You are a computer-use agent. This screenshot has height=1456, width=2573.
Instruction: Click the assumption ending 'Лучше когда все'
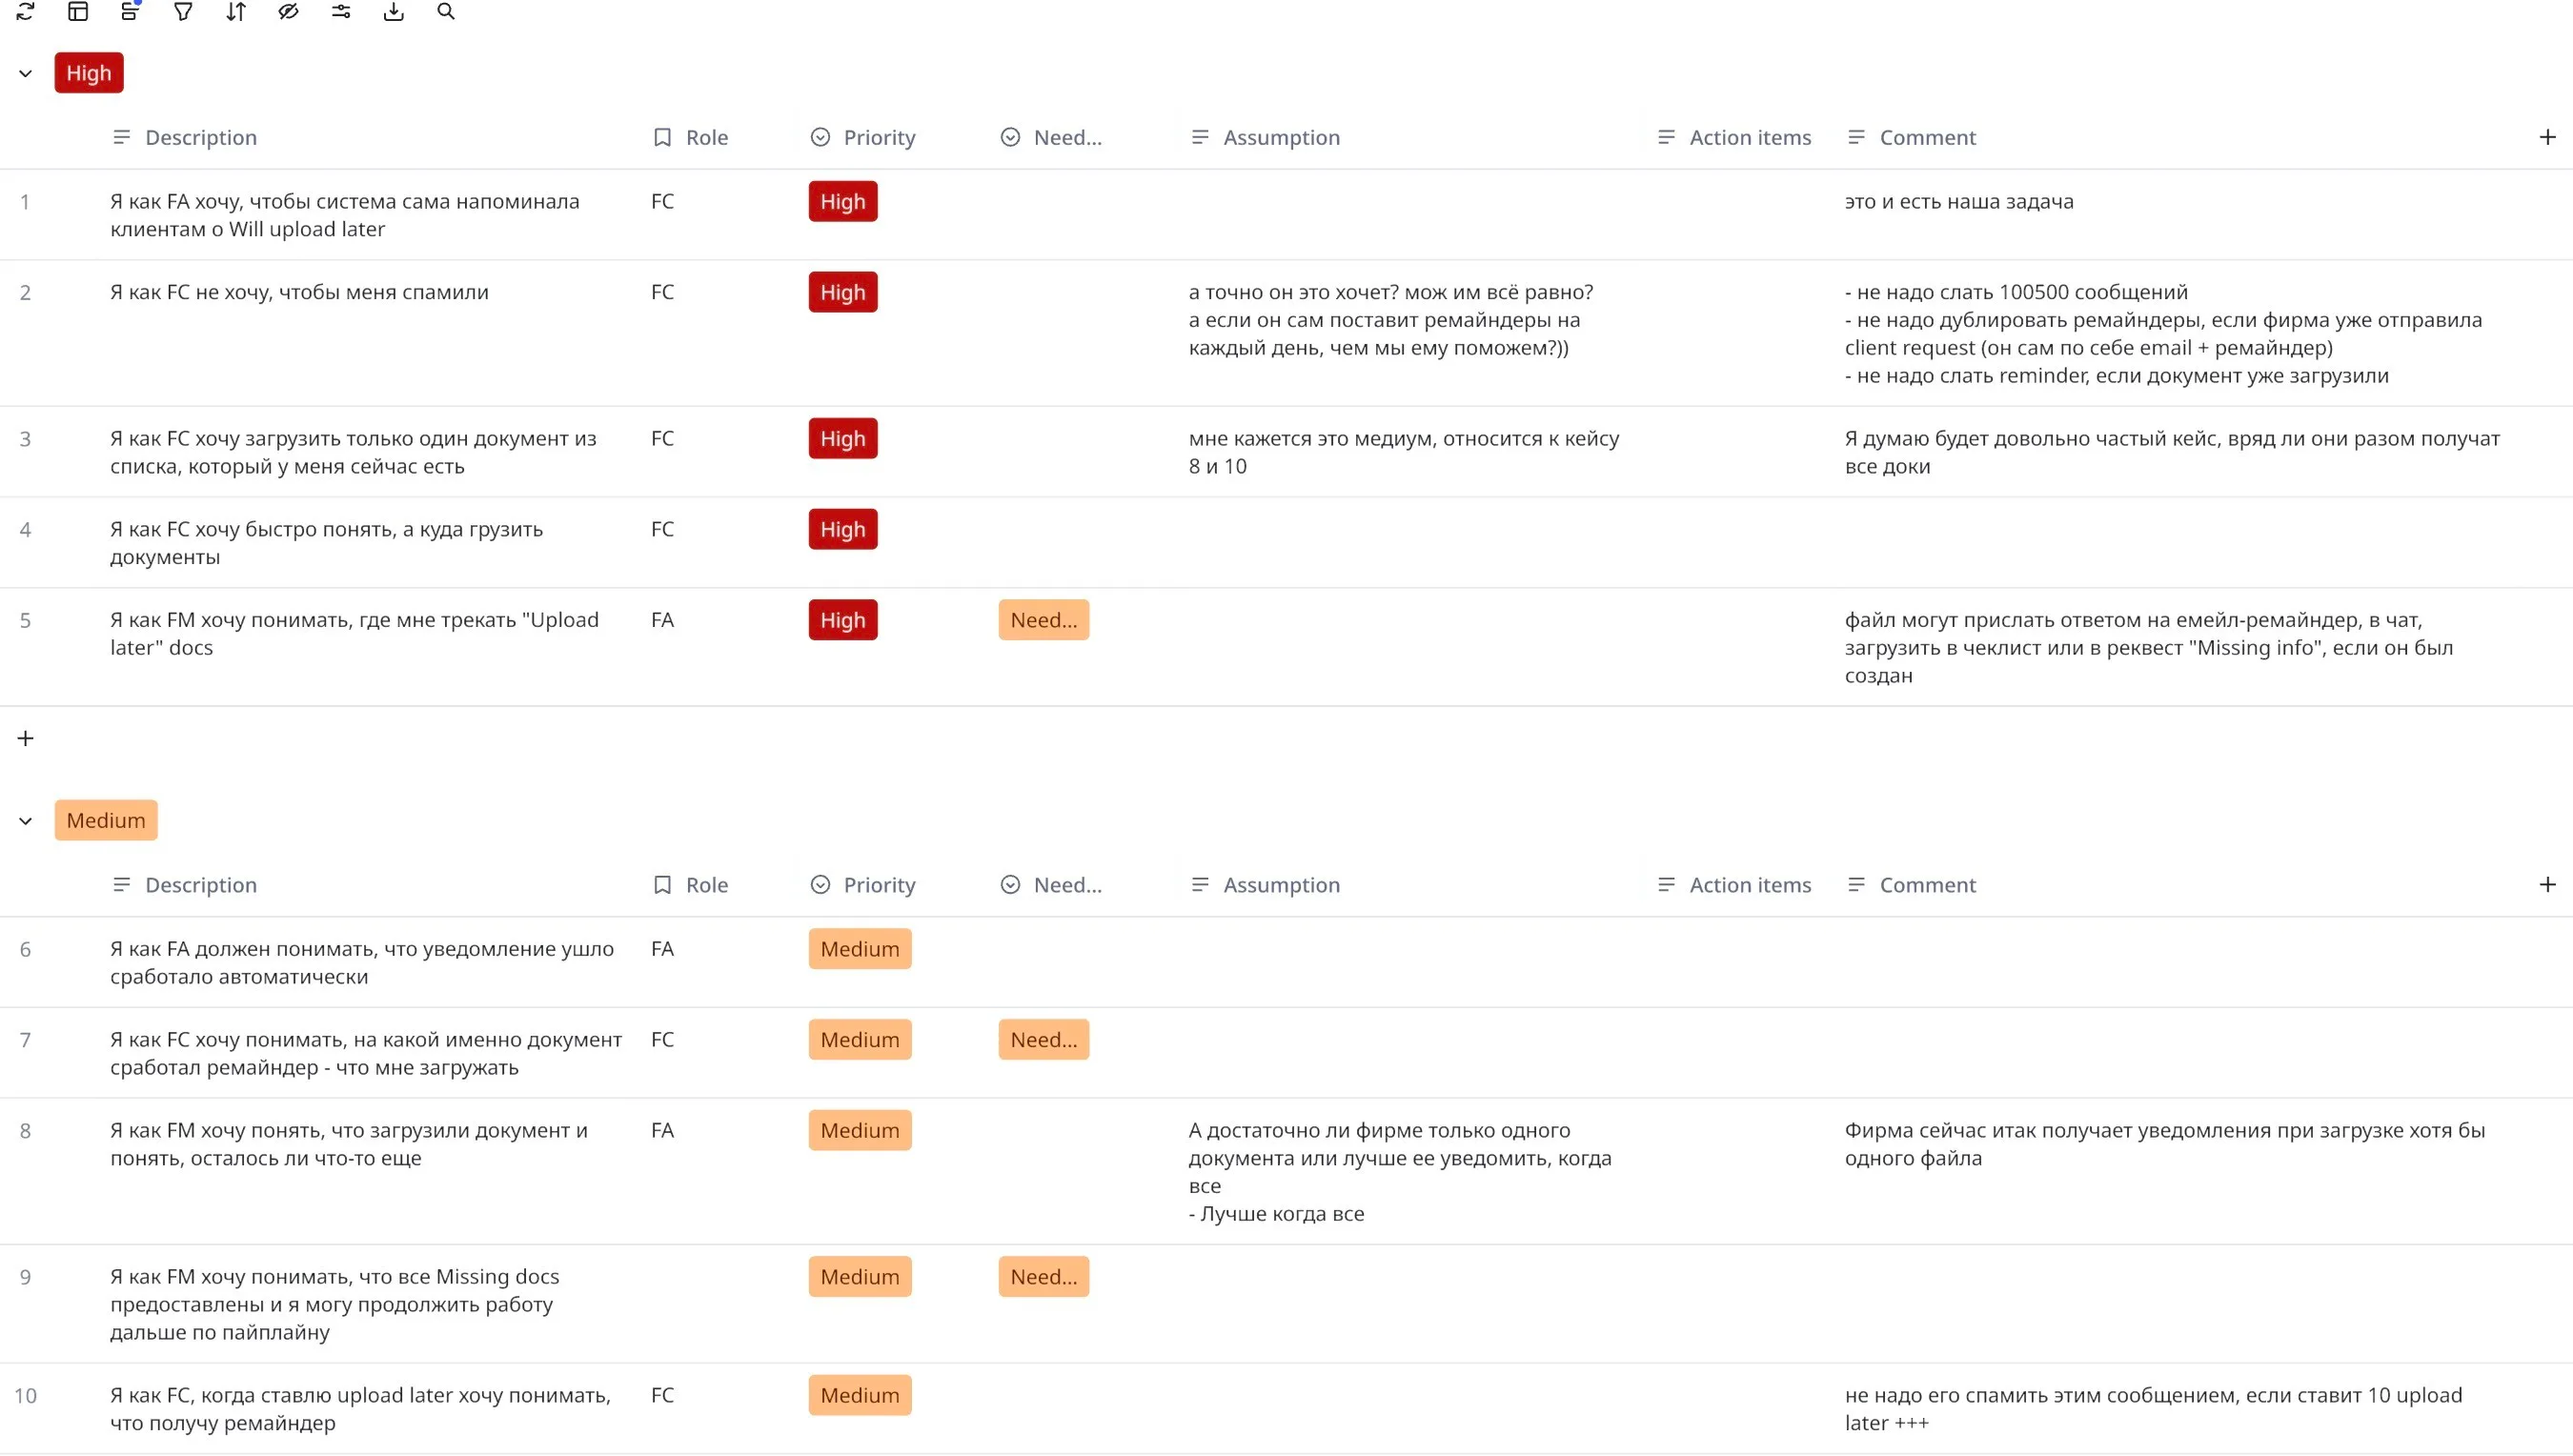(1400, 1171)
